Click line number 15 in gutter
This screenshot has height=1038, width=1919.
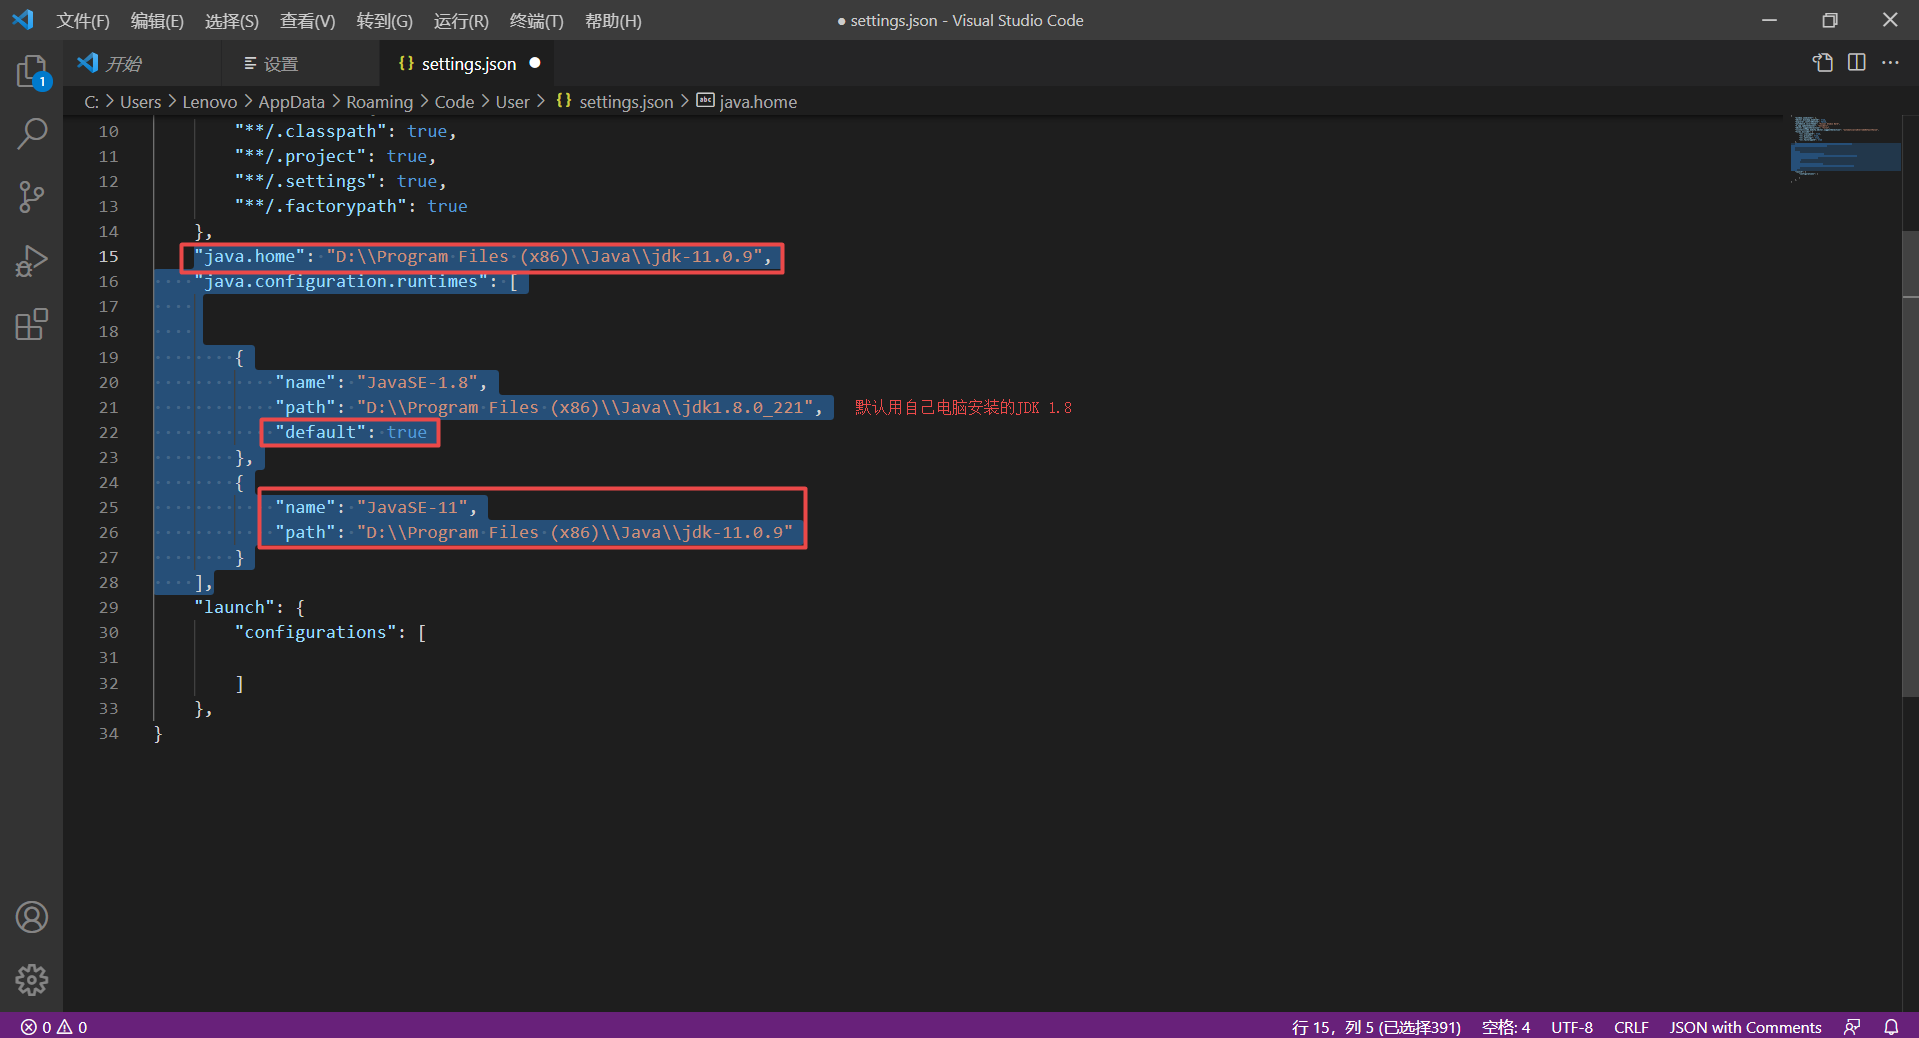(x=108, y=257)
